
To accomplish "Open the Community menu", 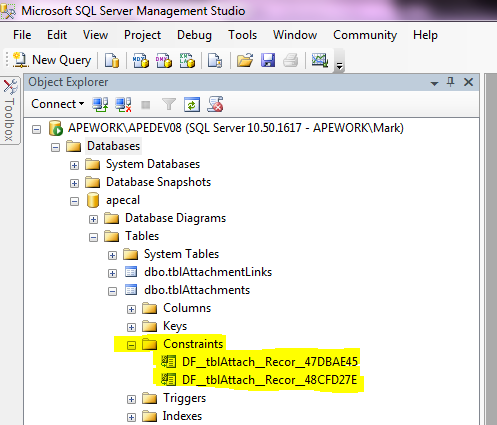I will coord(365,35).
